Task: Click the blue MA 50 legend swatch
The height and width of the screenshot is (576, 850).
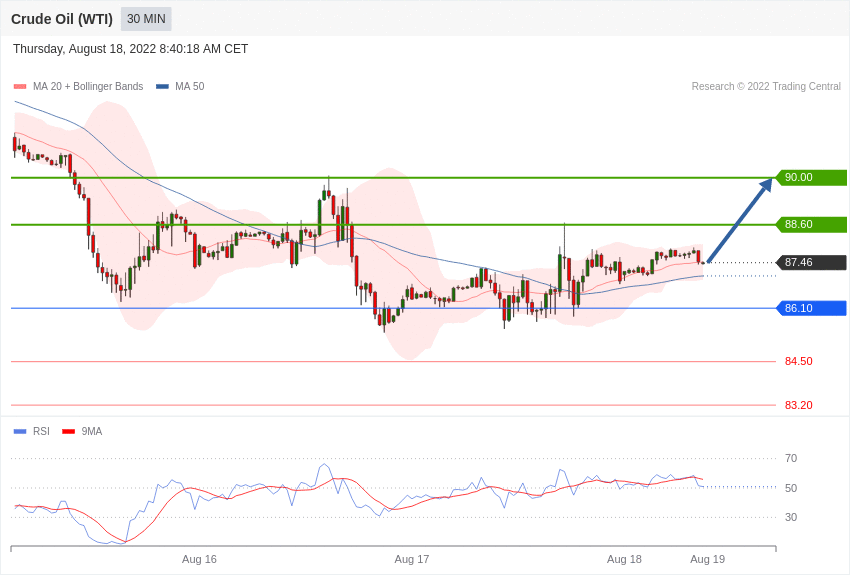Action: 162,87
